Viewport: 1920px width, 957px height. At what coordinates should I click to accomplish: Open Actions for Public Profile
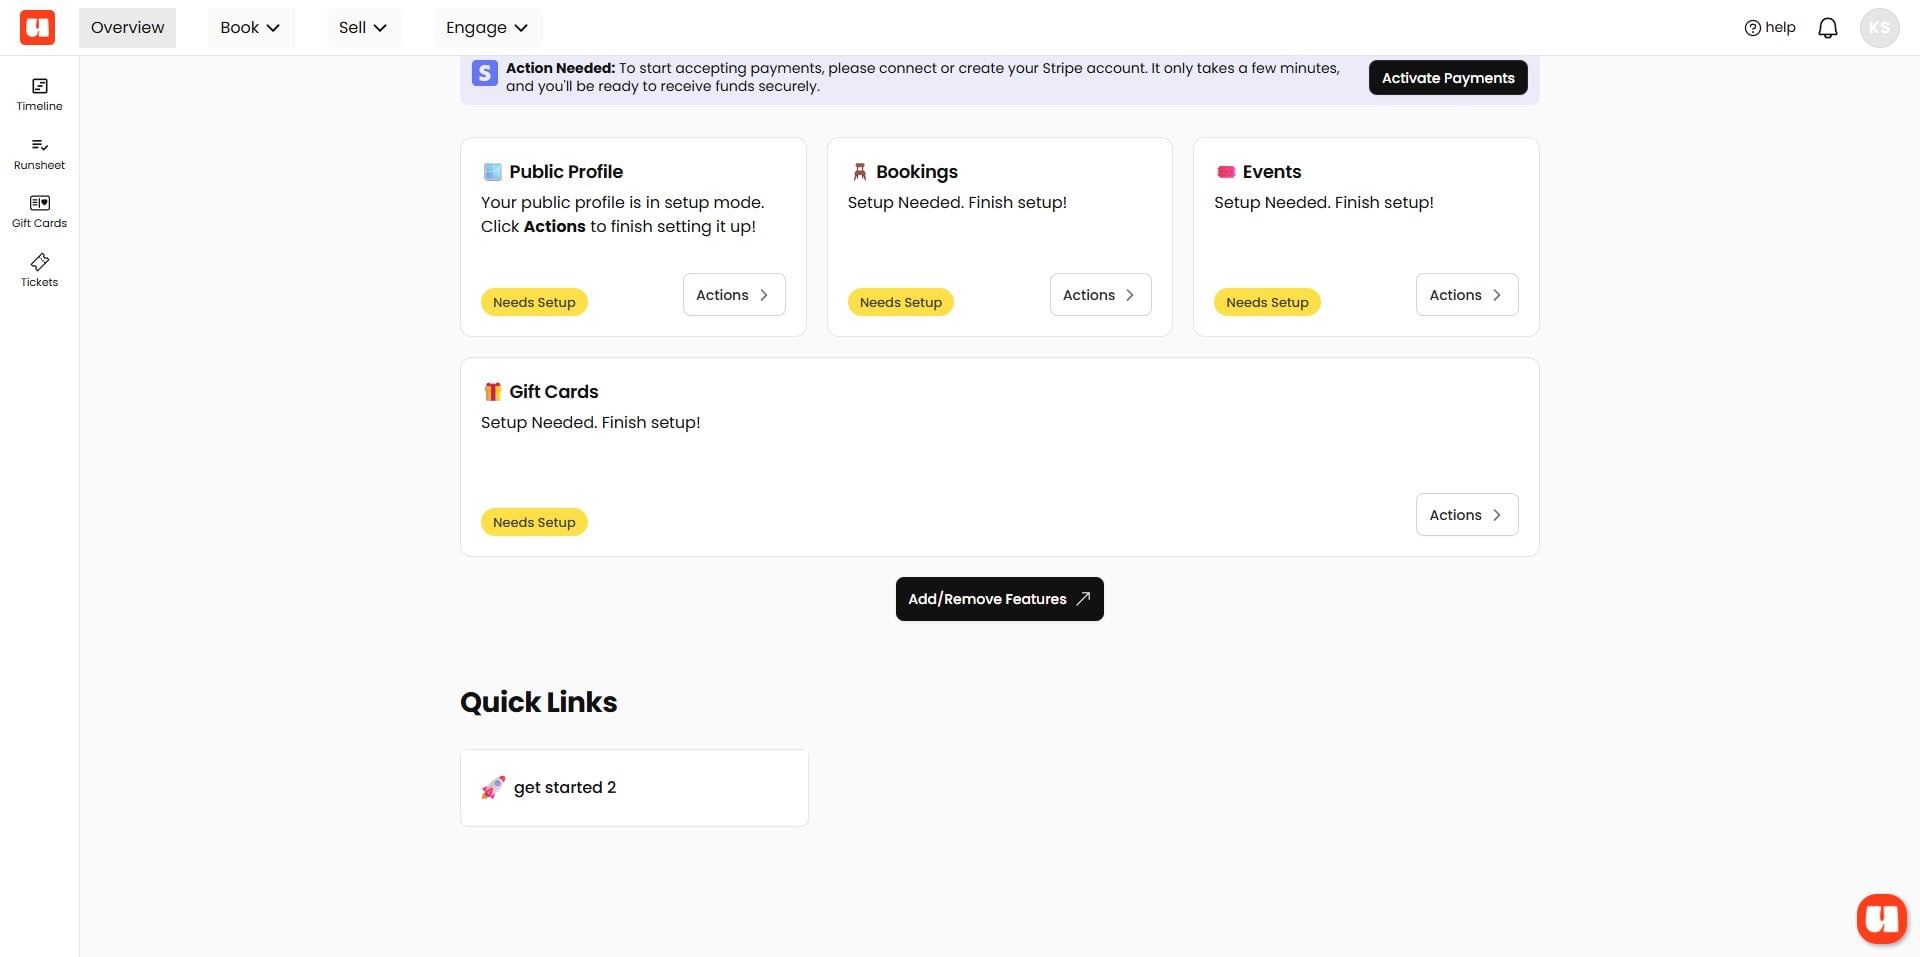pos(733,294)
